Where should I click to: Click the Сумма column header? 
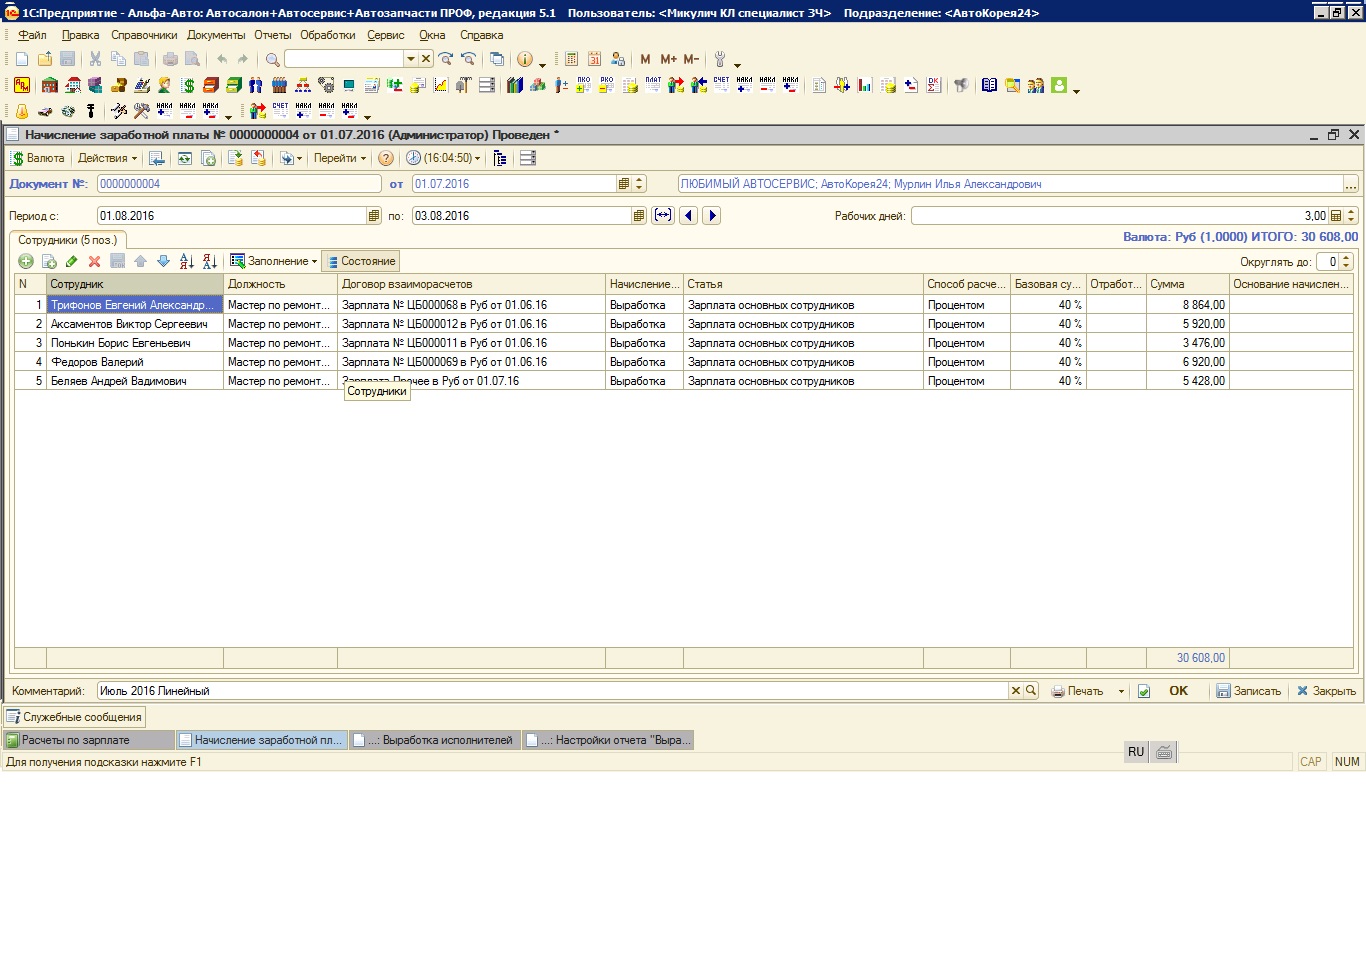1188,284
